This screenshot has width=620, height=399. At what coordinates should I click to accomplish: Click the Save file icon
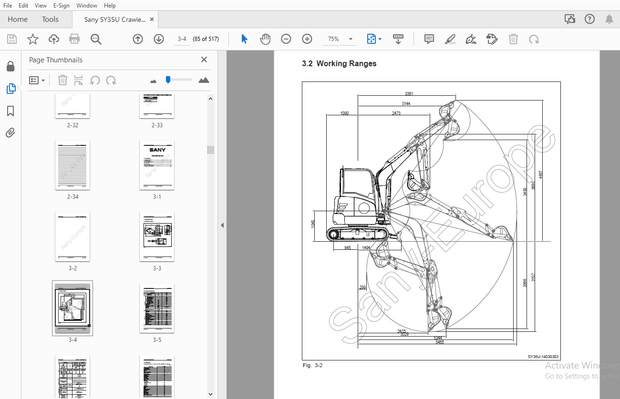12,39
